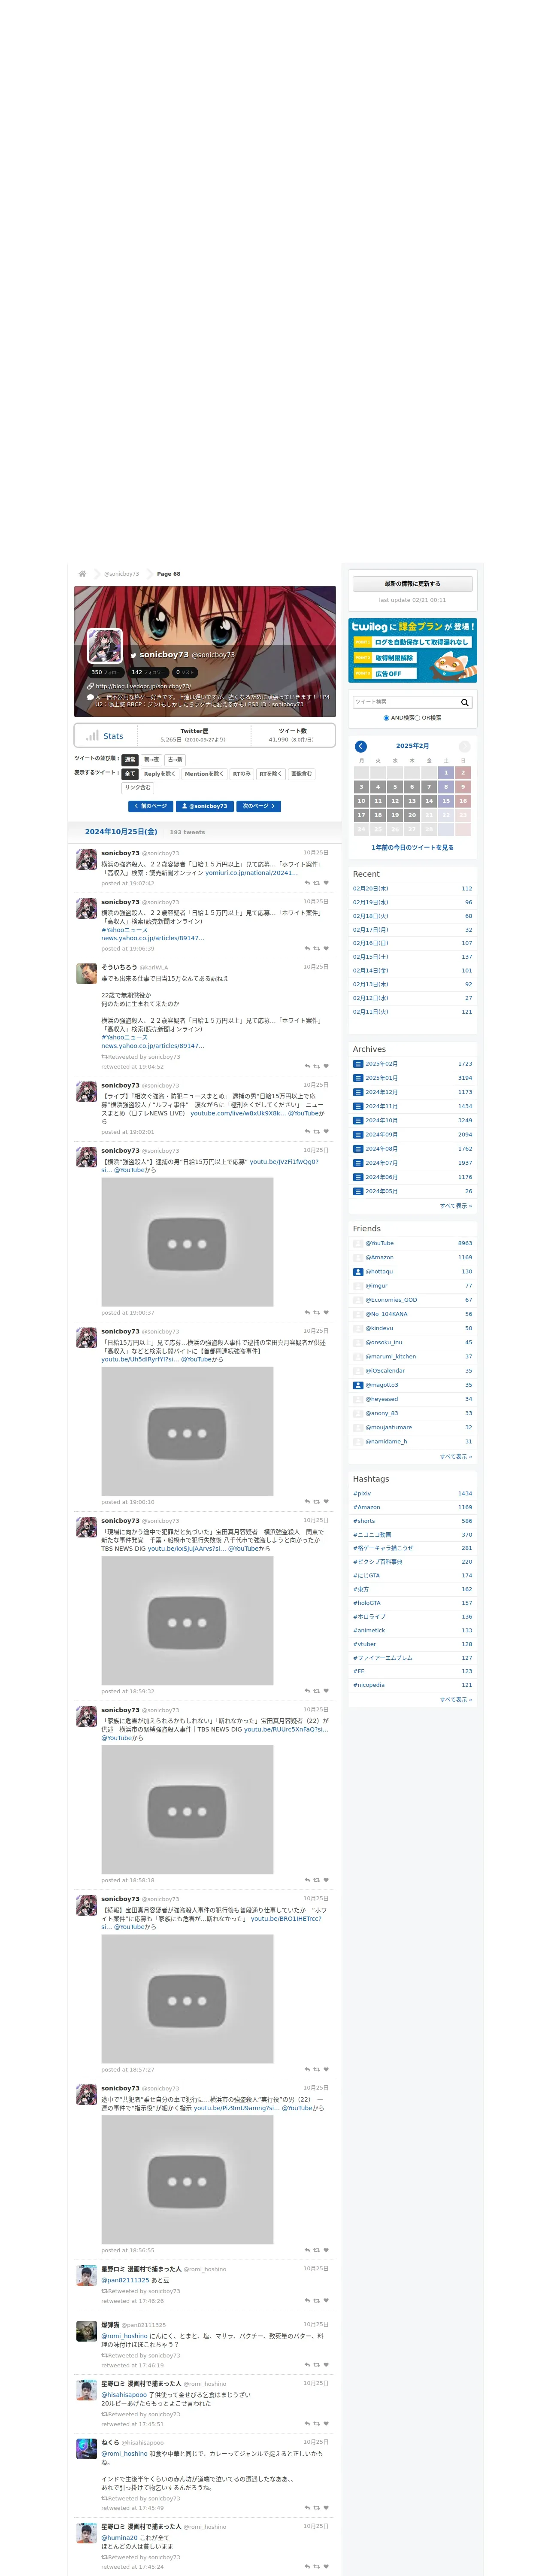
Task: Click the Stats bar chart icon
Action: 92,735
